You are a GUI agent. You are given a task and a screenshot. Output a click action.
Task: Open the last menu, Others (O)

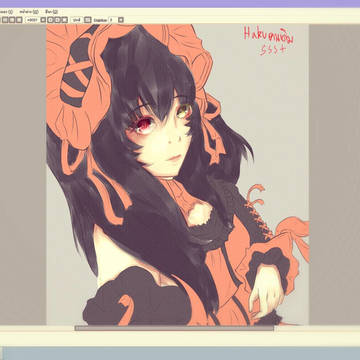pos(52,12)
